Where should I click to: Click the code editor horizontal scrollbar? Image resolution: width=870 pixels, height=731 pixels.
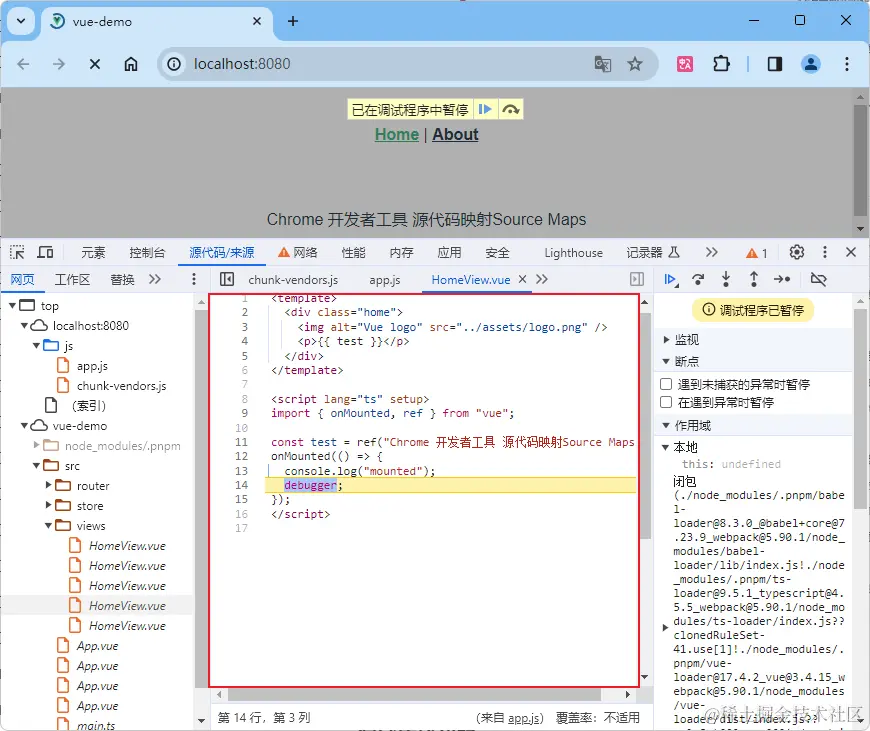pyautogui.click(x=414, y=694)
